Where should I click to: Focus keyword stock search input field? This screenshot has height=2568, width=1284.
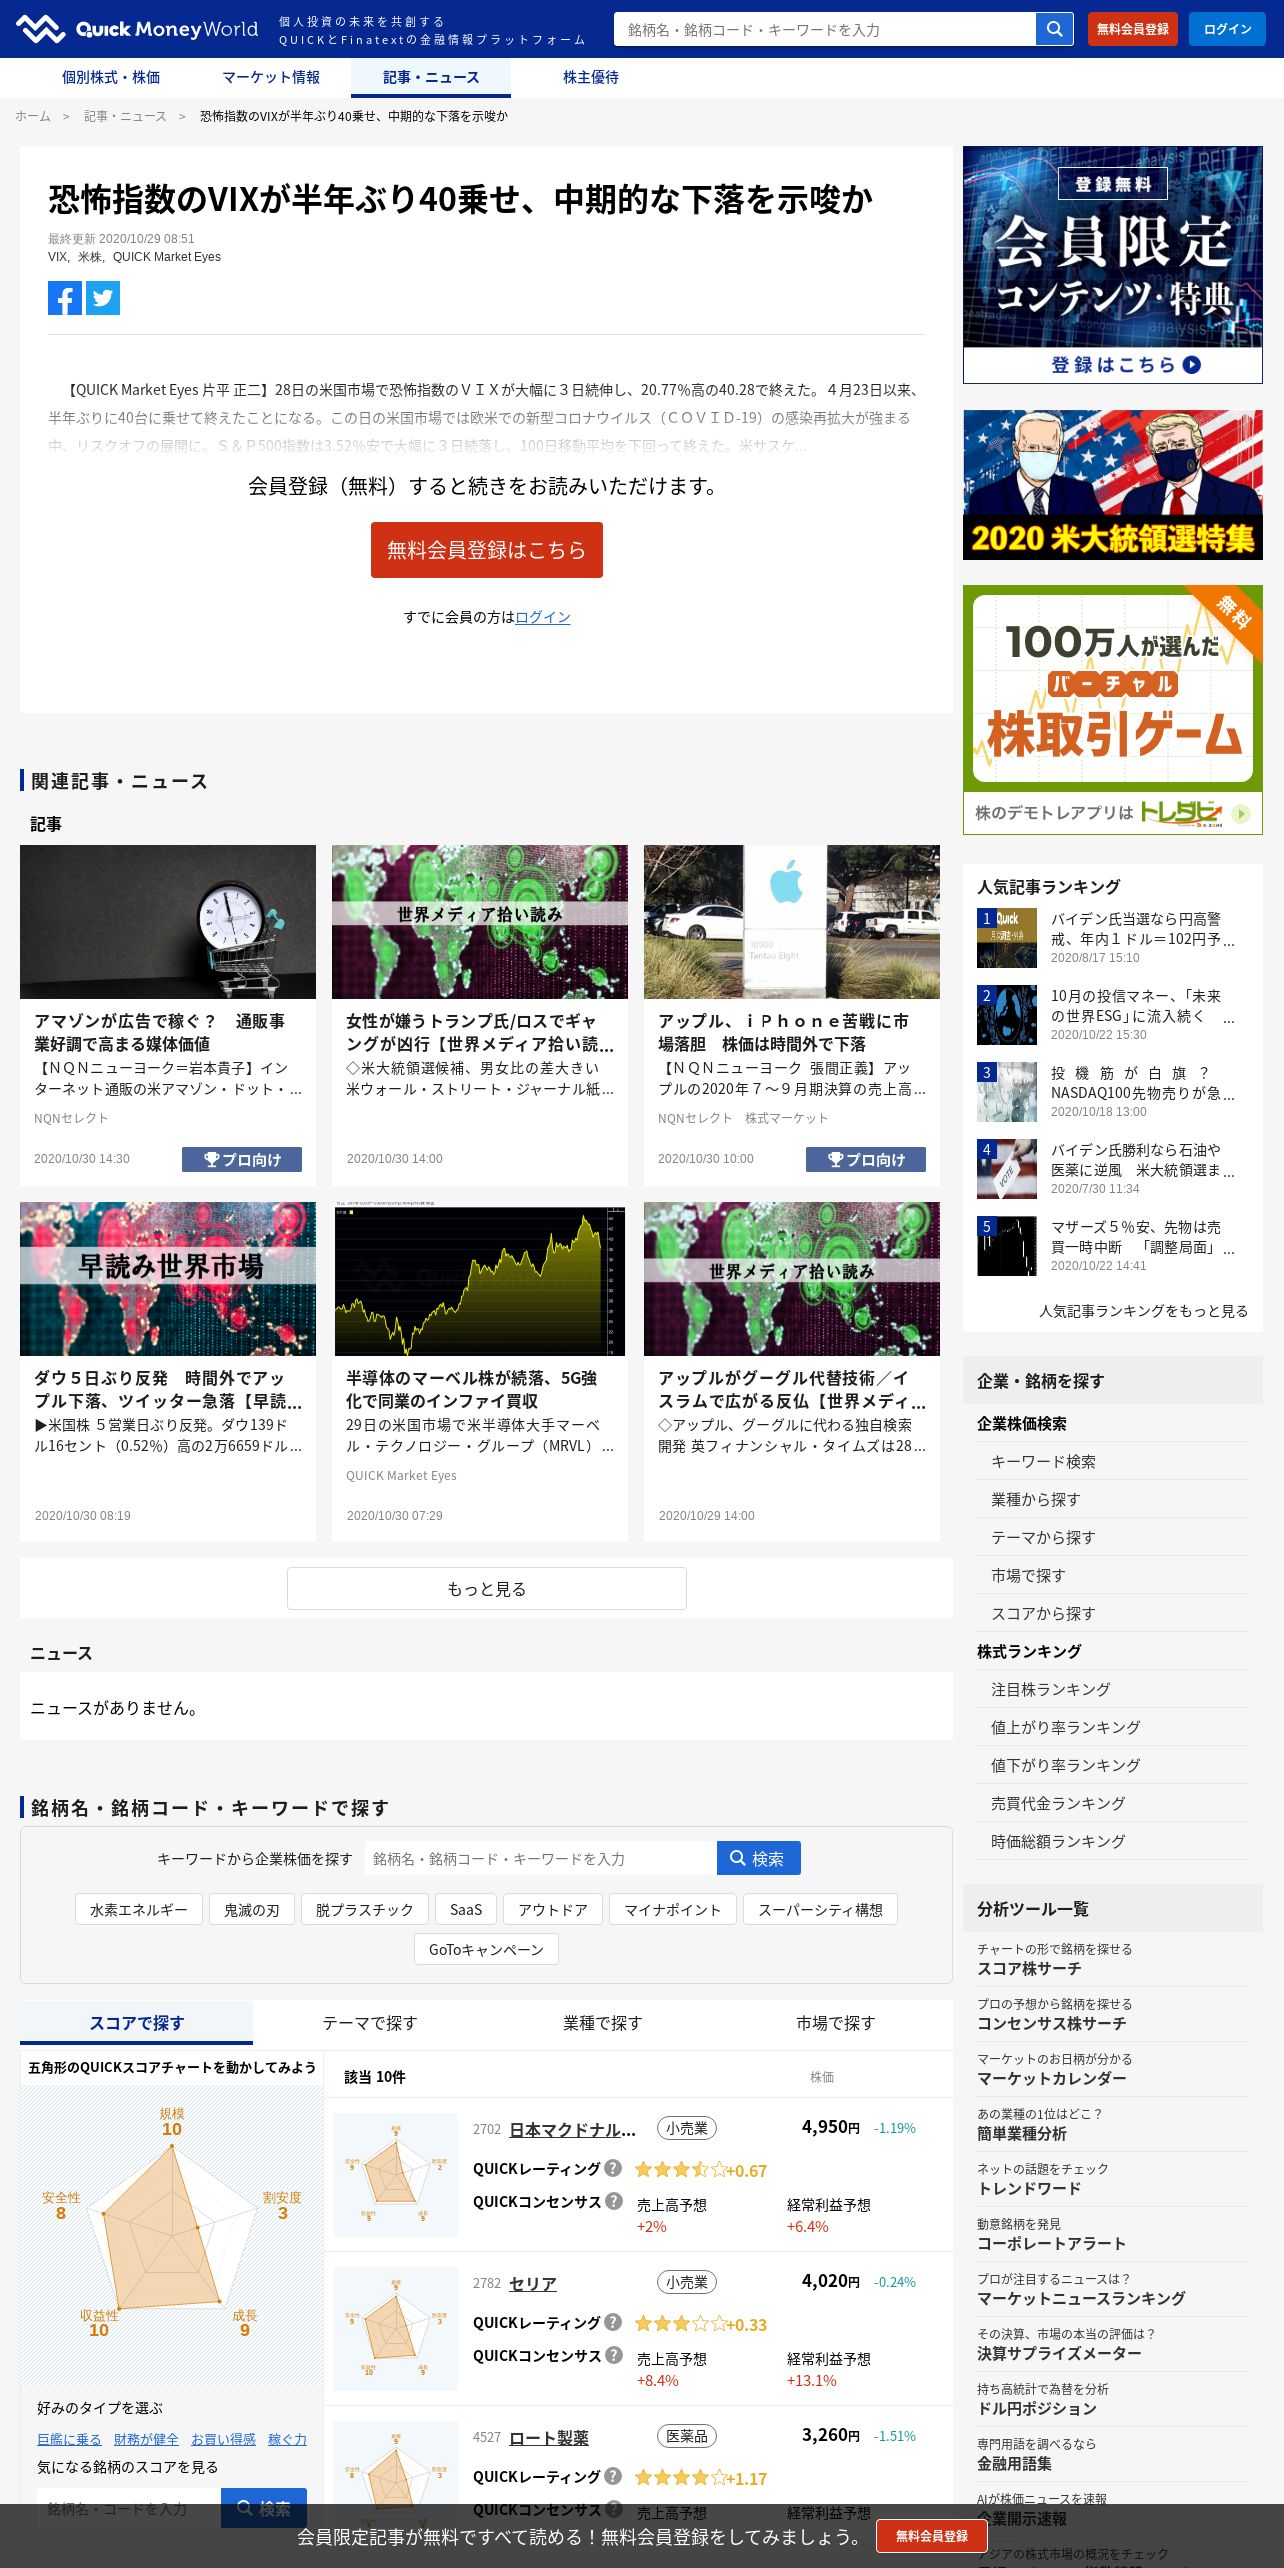(x=540, y=1858)
